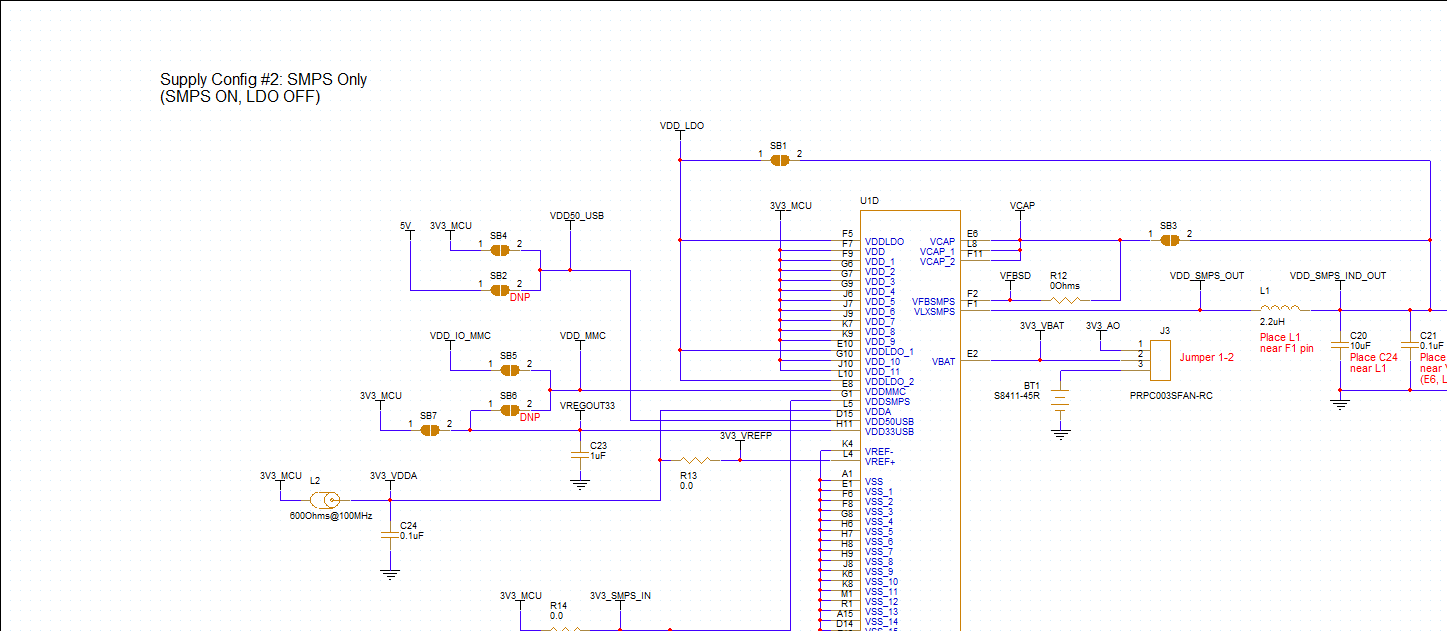Image resolution: width=1447 pixels, height=631 pixels.
Task: Click the VDD_LDO net label
Action: (x=682, y=127)
